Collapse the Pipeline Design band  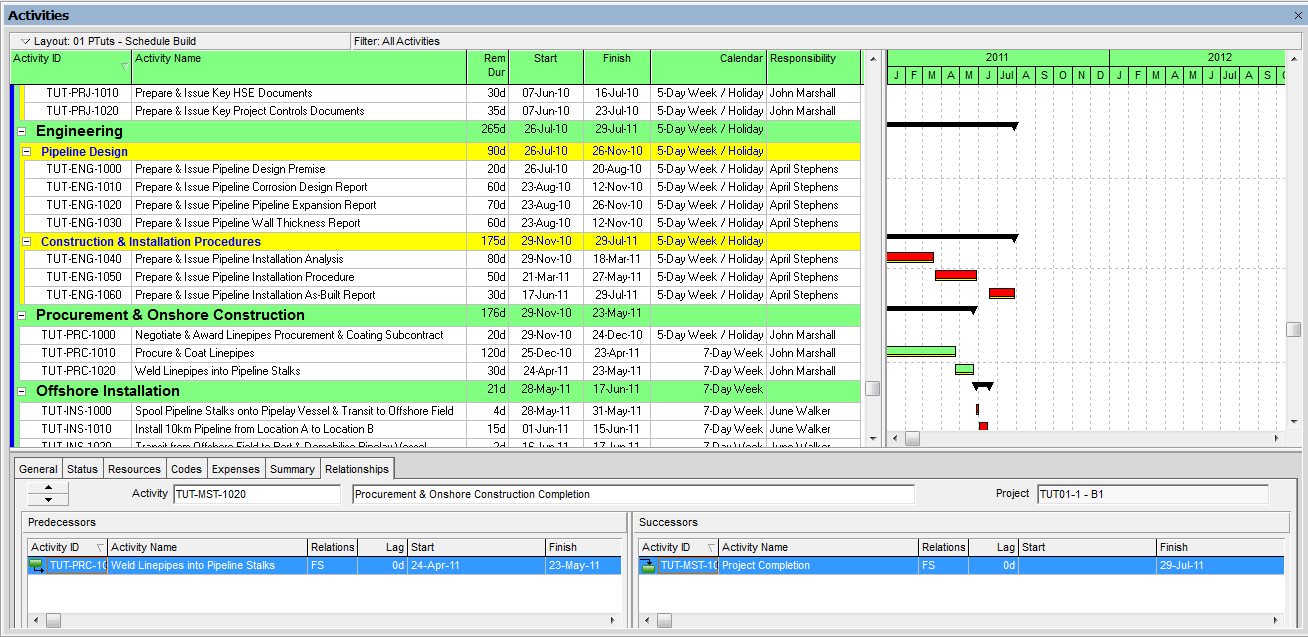[x=26, y=151]
